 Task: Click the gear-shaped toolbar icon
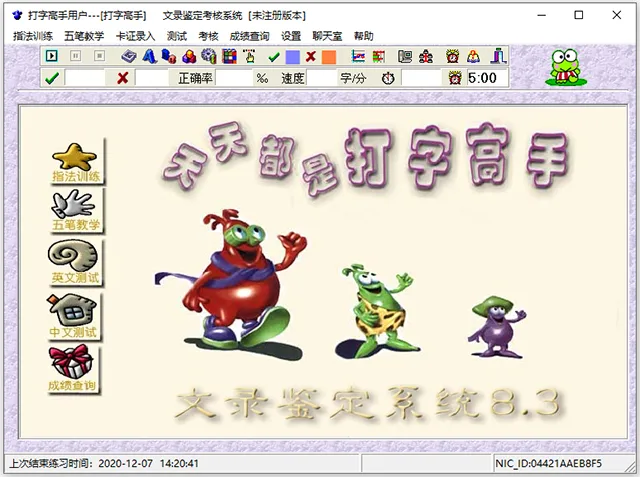pos(209,56)
